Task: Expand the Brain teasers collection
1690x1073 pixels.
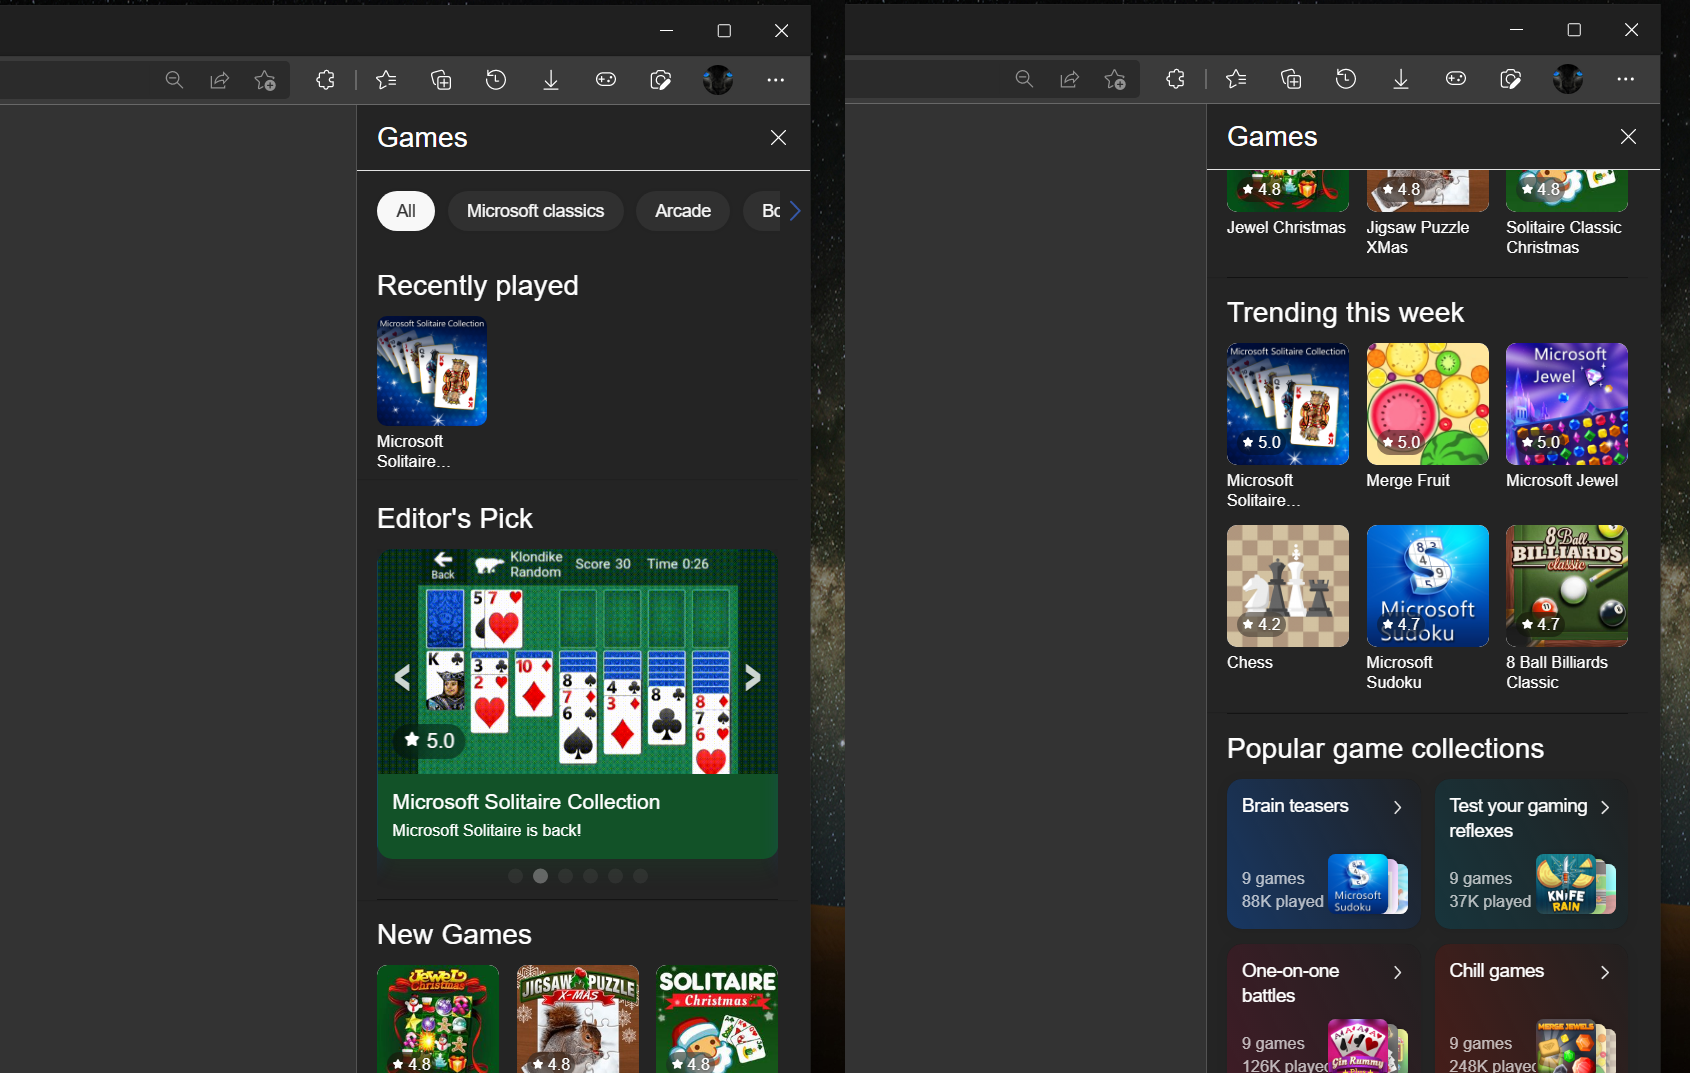Action: click(1399, 806)
